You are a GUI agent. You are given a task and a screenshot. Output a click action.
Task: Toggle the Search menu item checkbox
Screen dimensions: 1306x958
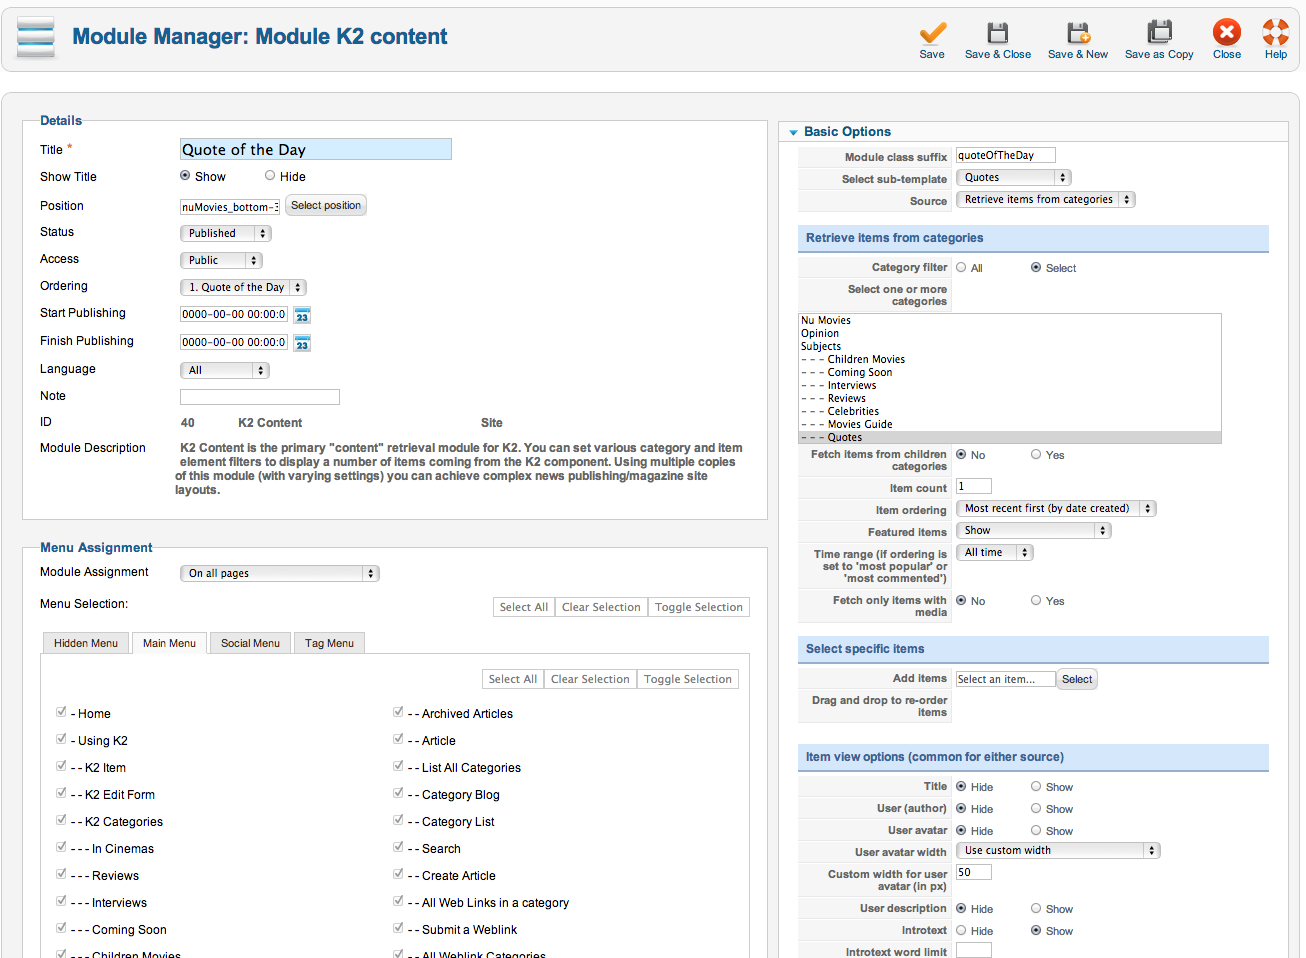pyautogui.click(x=398, y=847)
